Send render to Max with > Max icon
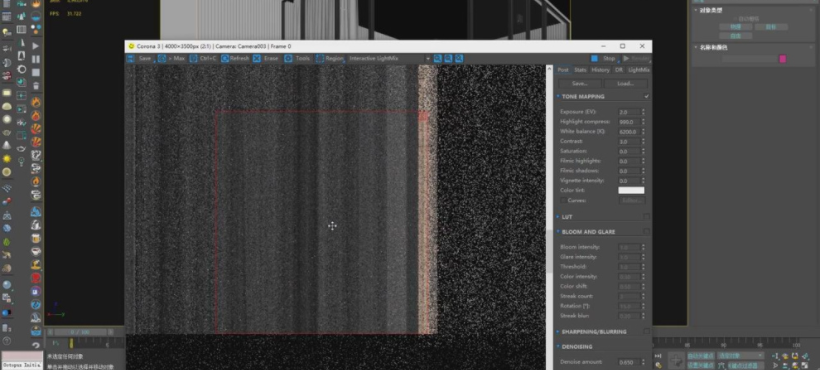Image resolution: width=820 pixels, height=370 pixels. coord(162,59)
